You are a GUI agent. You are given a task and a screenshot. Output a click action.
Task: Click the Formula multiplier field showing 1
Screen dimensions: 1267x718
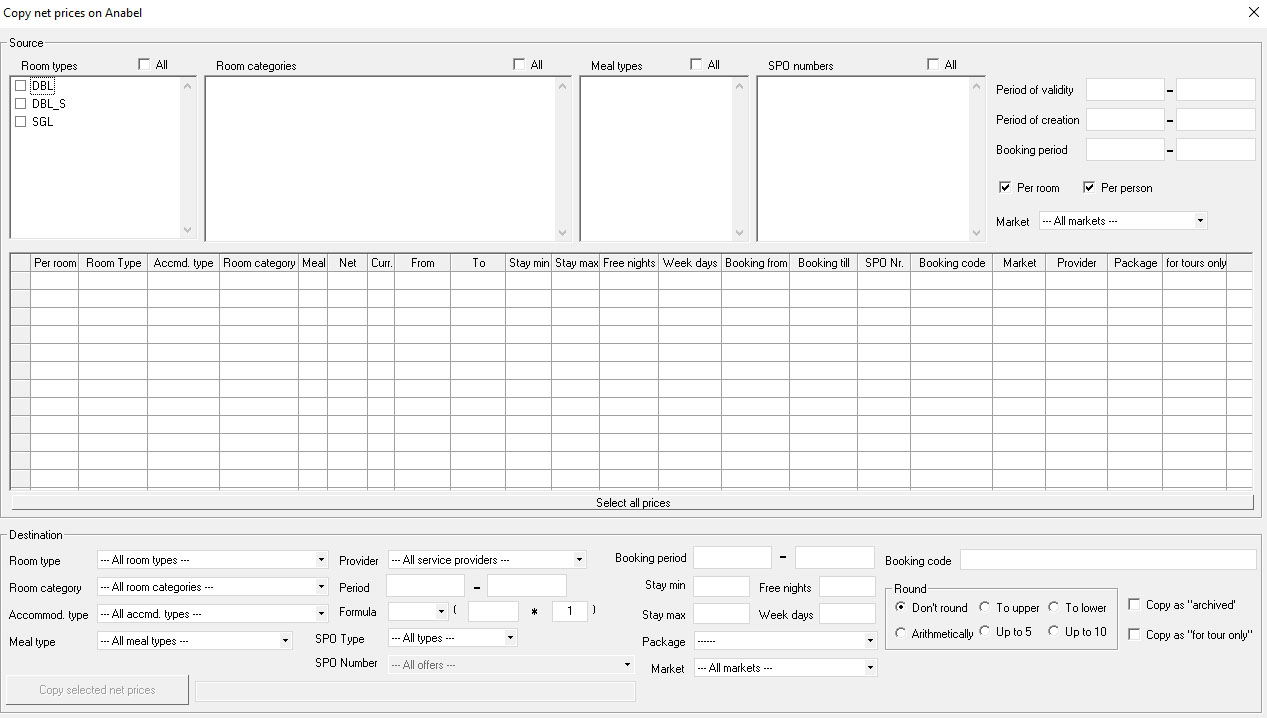point(570,611)
